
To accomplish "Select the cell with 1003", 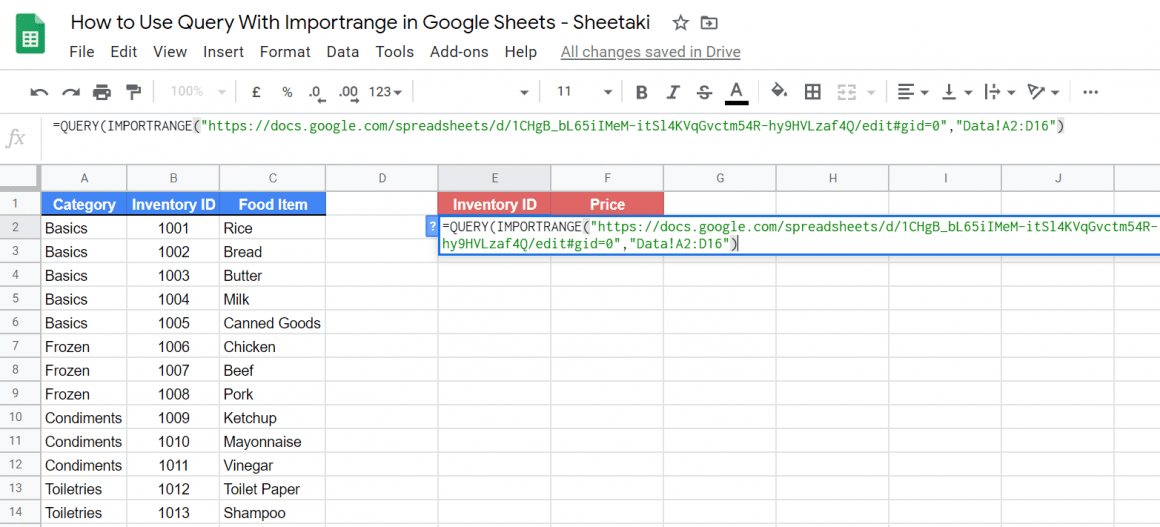I will [x=173, y=275].
